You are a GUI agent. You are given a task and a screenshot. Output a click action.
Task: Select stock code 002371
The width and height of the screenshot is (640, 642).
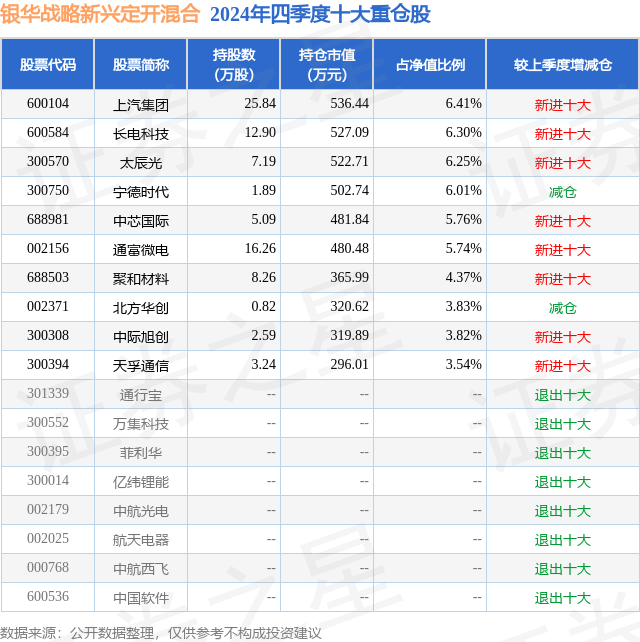click(x=48, y=307)
